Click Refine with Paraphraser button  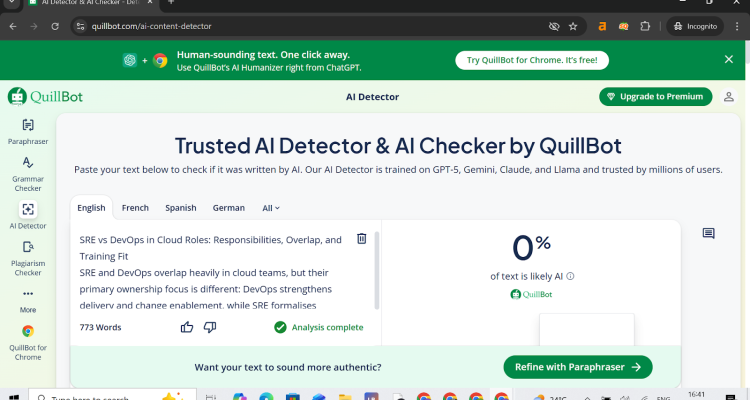click(x=578, y=367)
